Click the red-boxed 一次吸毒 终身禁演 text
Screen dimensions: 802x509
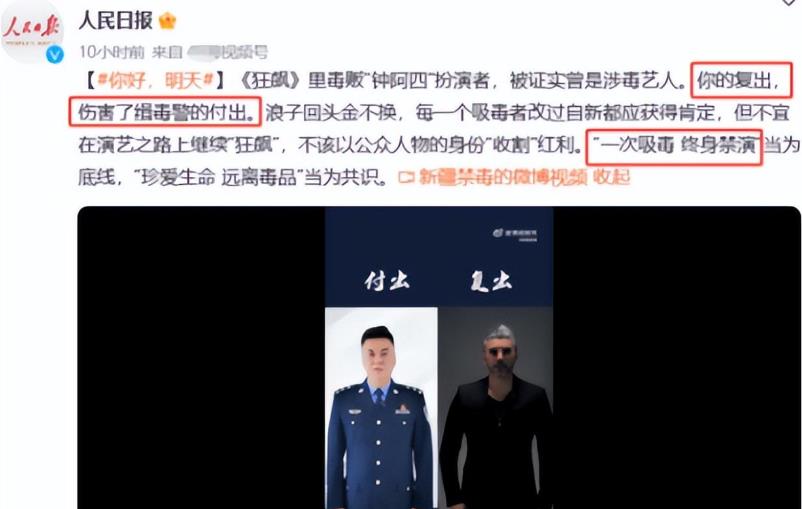click(x=674, y=147)
